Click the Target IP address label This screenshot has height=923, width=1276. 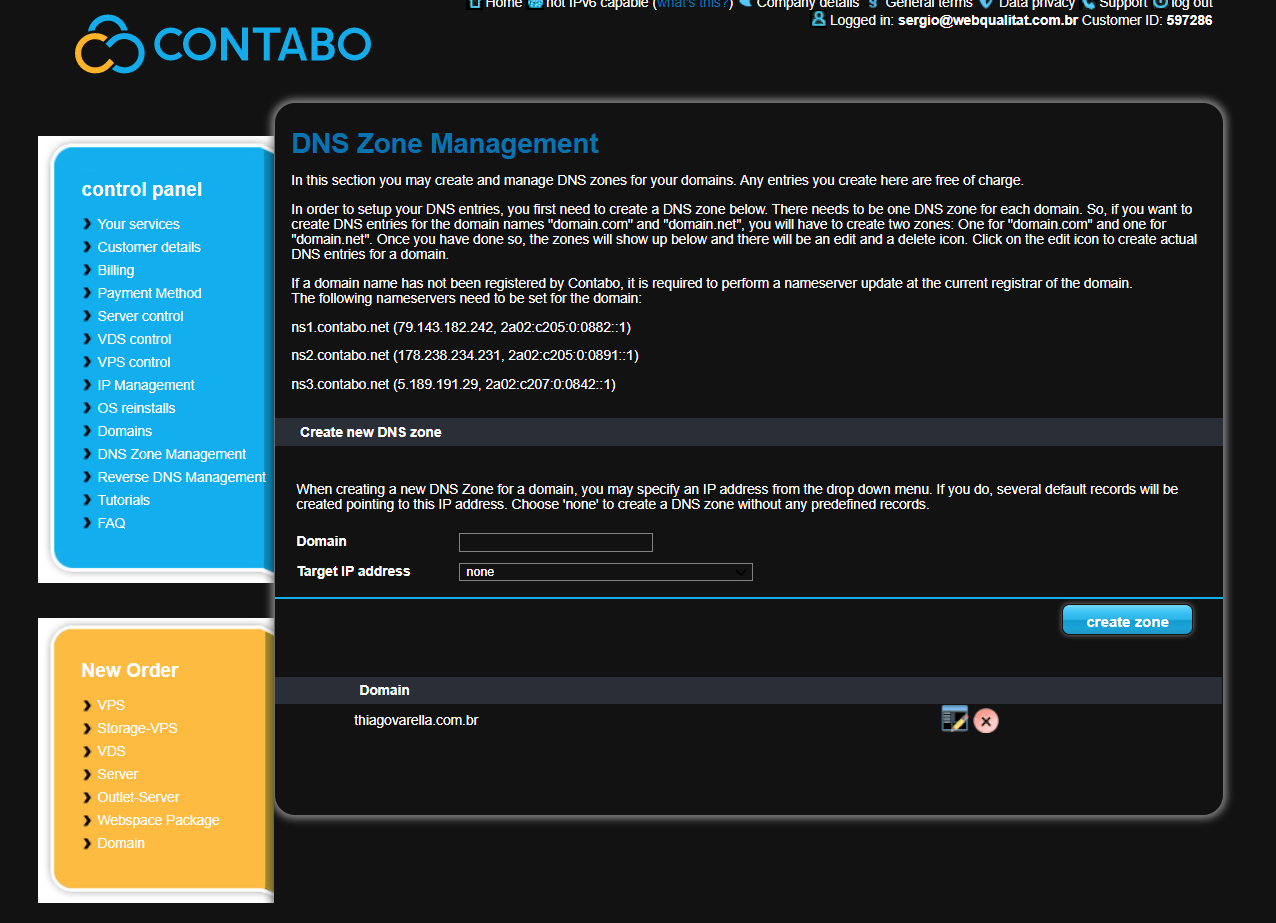(353, 571)
